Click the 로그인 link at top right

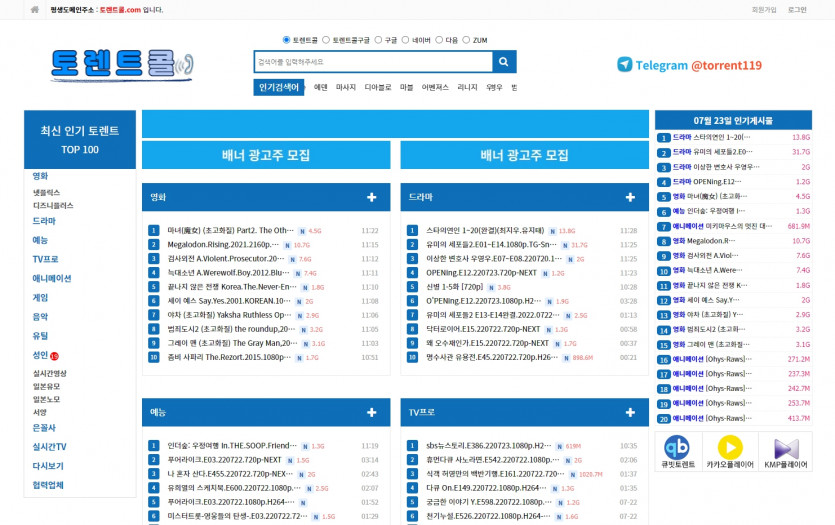(x=797, y=9)
